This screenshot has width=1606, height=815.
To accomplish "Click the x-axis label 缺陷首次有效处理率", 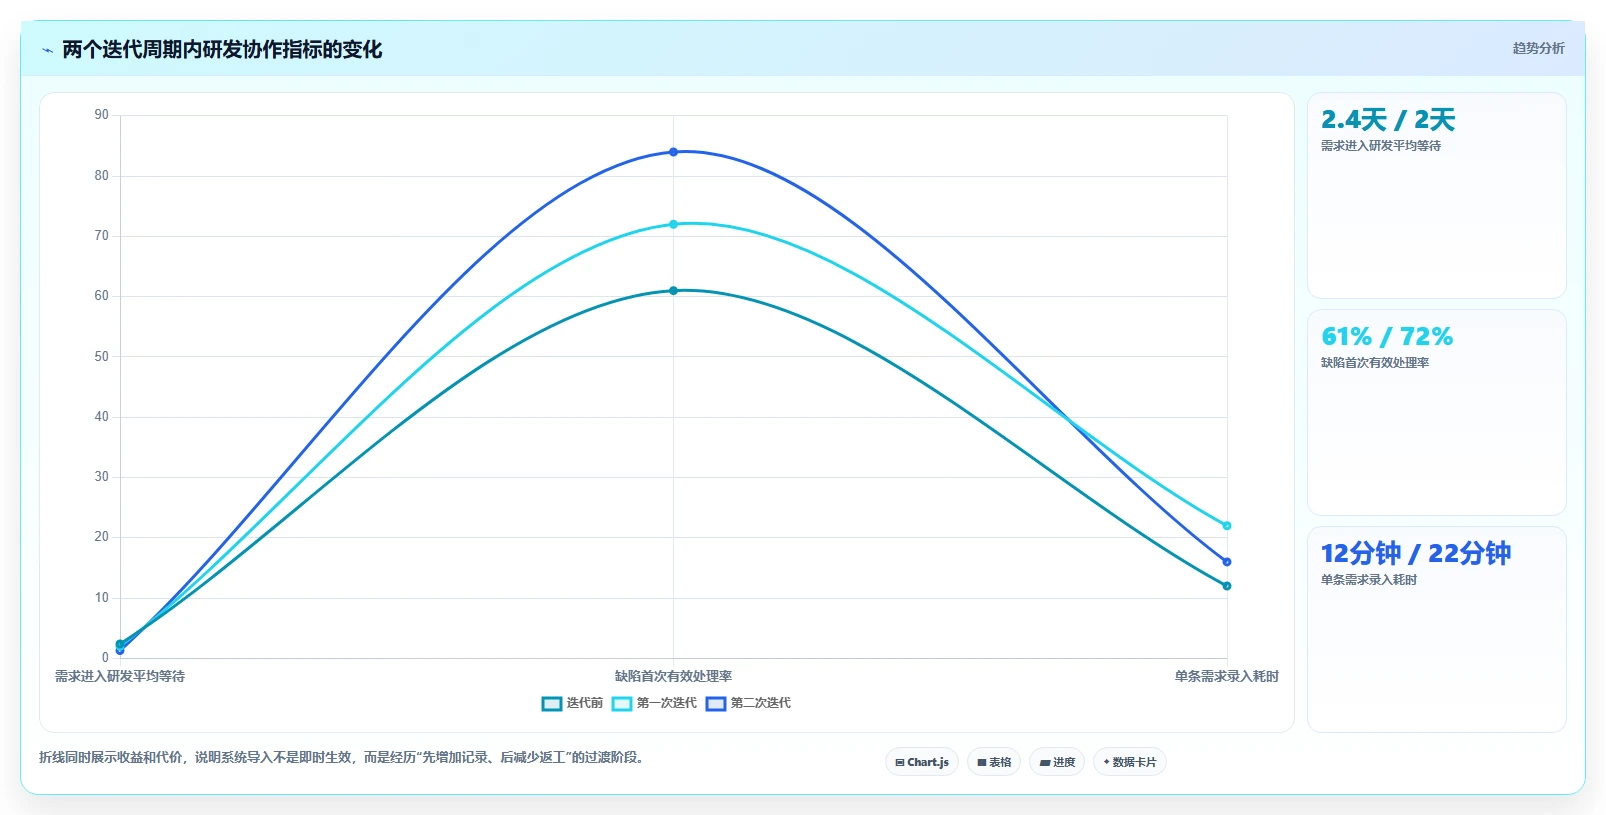I will pyautogui.click(x=673, y=677).
